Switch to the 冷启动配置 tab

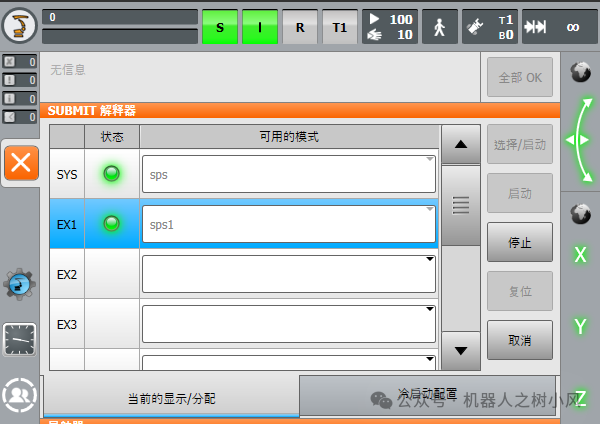(427, 394)
